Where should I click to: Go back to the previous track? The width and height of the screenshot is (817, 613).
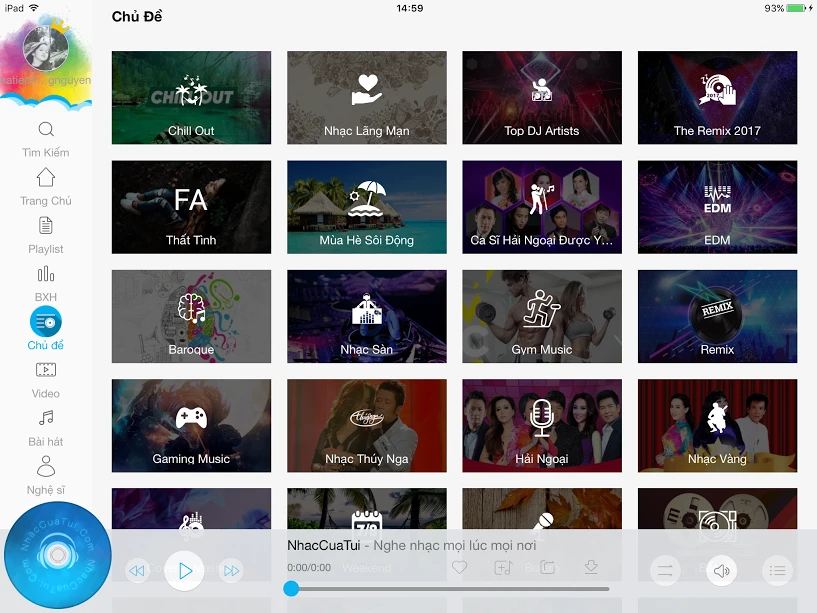137,571
